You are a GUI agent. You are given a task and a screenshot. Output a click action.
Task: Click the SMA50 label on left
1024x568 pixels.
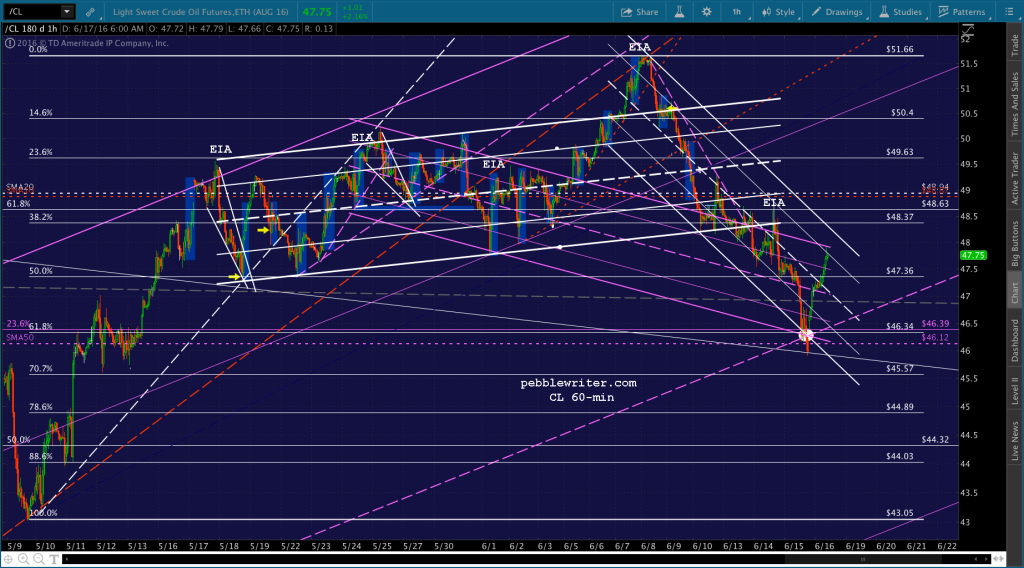[x=20, y=338]
